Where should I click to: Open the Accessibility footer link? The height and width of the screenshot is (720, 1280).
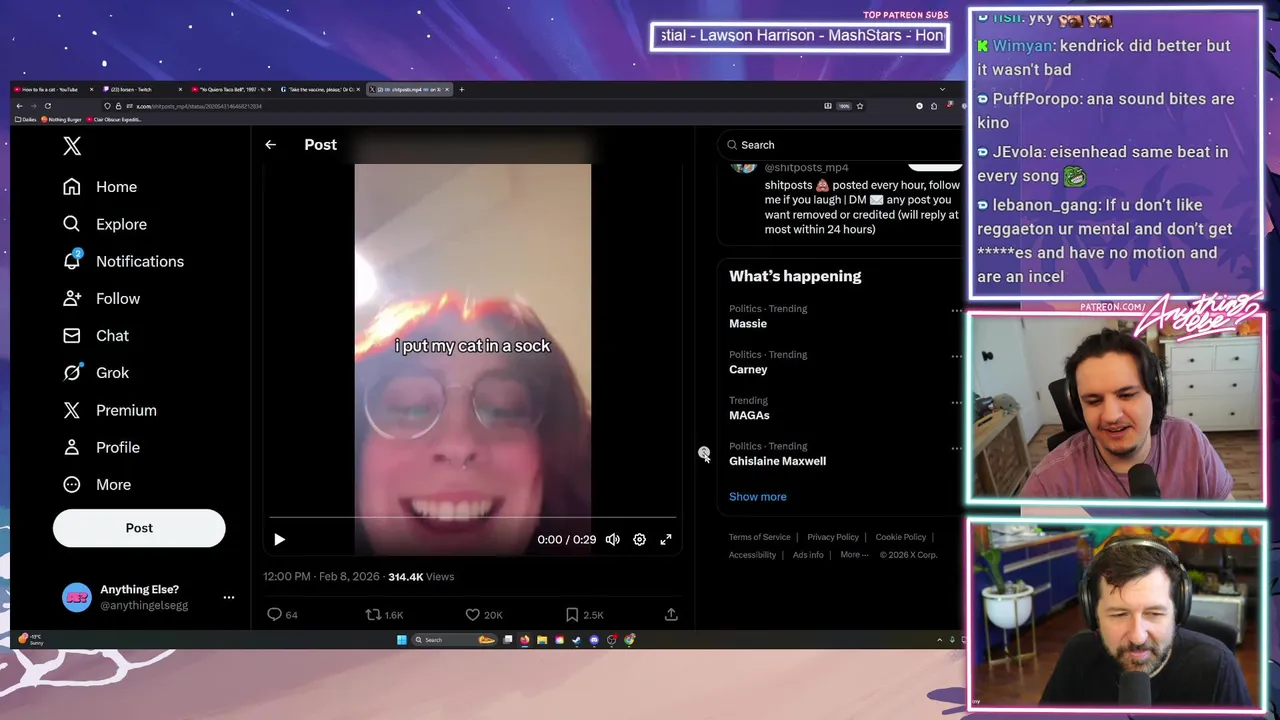(x=752, y=555)
